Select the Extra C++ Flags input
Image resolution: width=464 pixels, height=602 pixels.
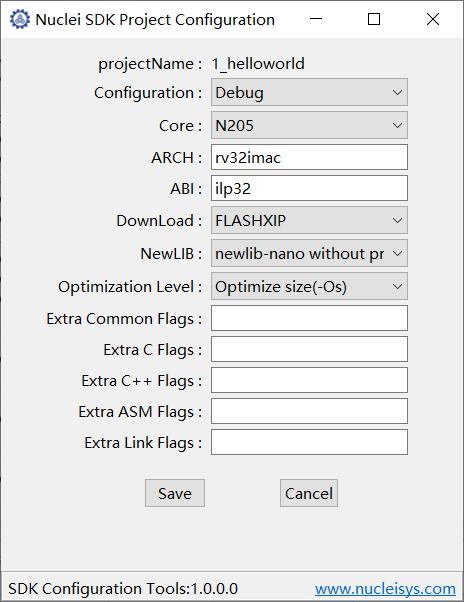click(309, 380)
